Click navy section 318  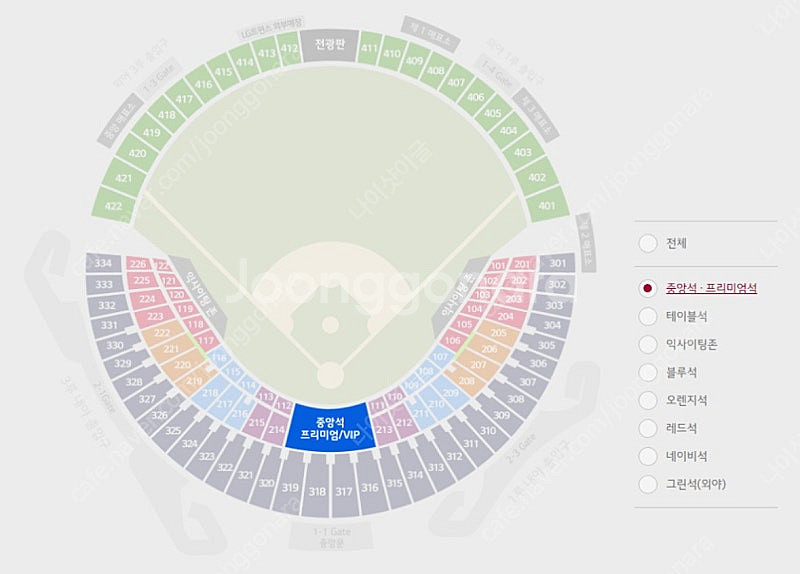317,491
